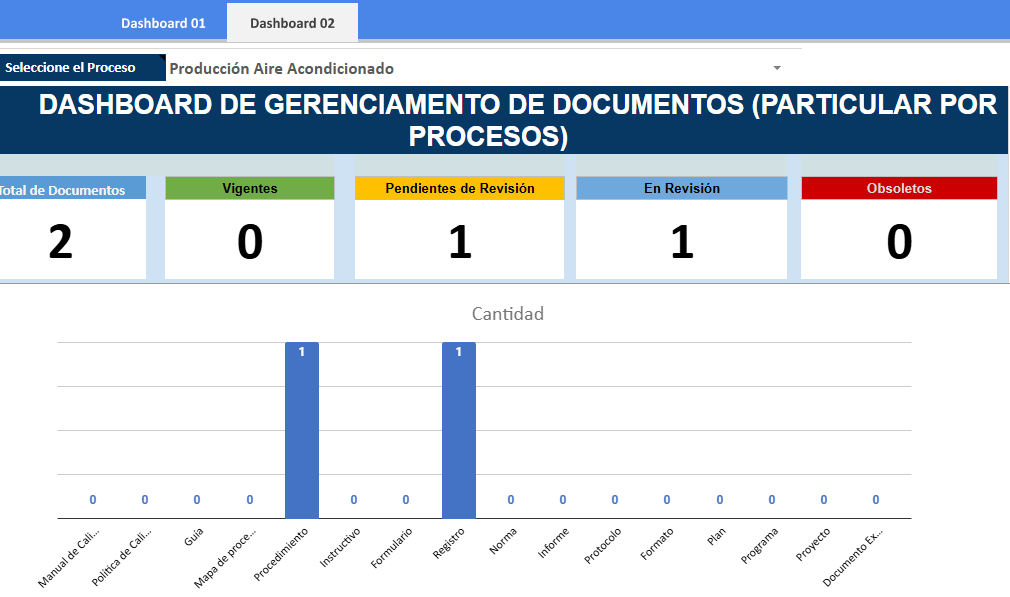This screenshot has height=597, width=1010.
Task: Click the Obsoletos count value 0
Action: (x=899, y=243)
